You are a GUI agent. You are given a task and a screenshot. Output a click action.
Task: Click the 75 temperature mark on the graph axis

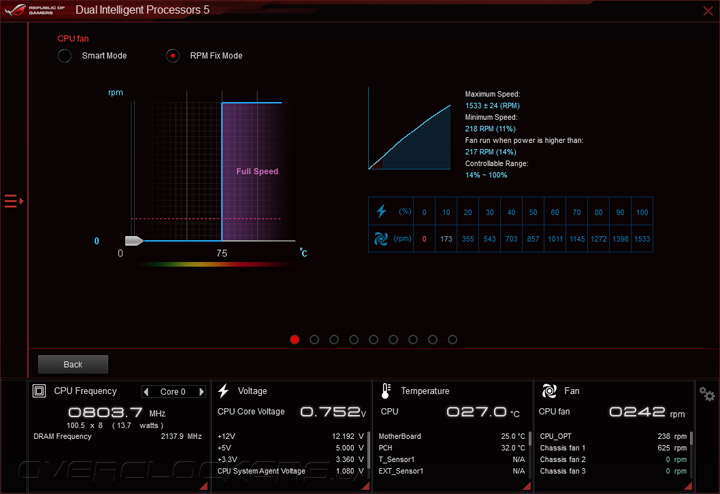point(222,253)
